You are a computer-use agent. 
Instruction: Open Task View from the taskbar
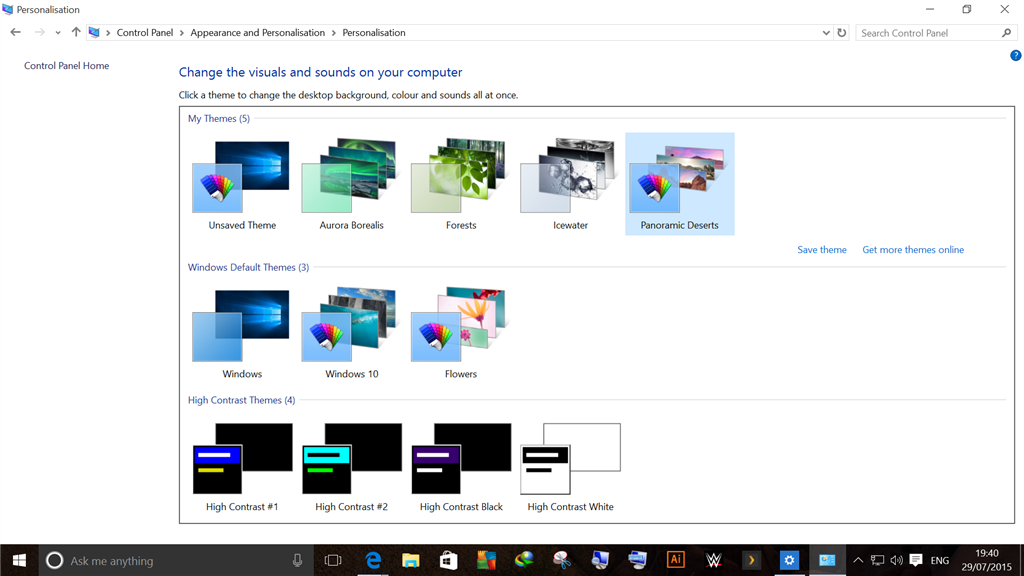(x=333, y=560)
